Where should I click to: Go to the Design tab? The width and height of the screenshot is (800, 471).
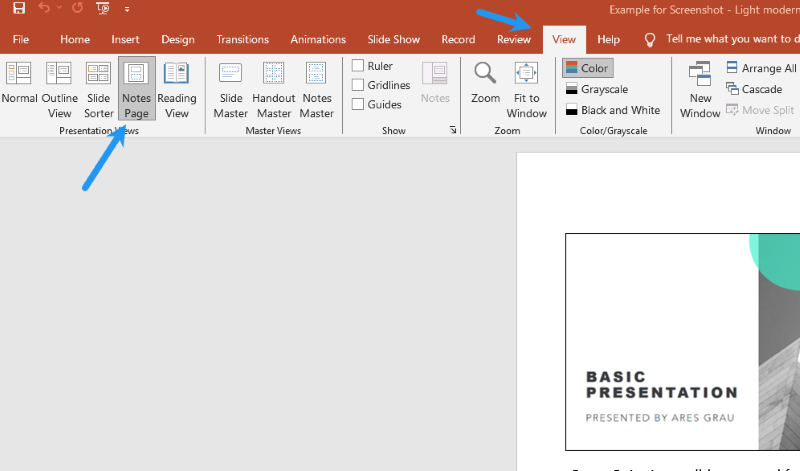(x=178, y=39)
